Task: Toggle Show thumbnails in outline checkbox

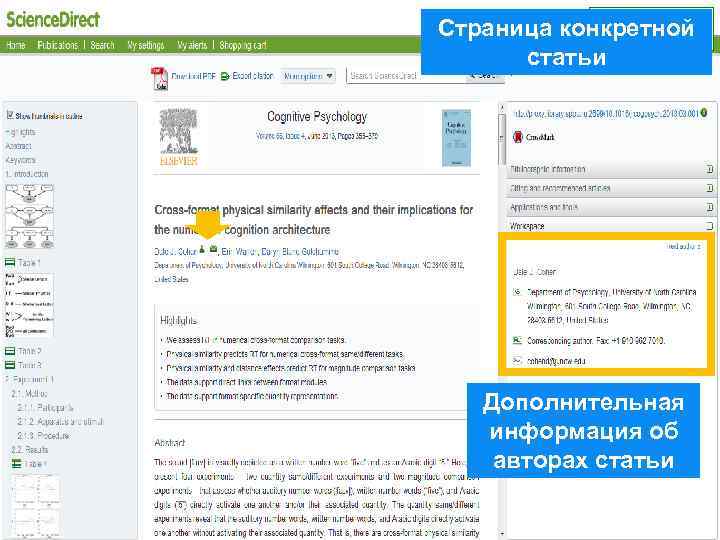Action: 10,115
